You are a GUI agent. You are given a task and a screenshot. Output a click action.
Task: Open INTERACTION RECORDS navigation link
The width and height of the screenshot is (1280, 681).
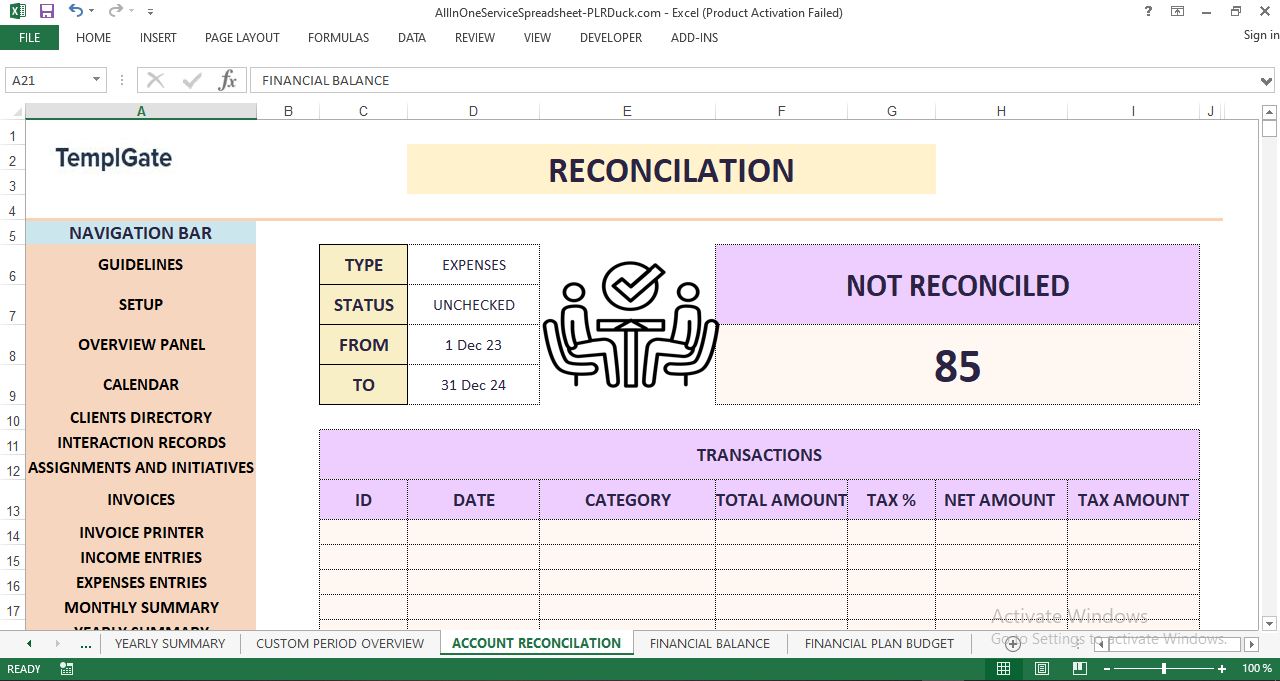point(141,443)
